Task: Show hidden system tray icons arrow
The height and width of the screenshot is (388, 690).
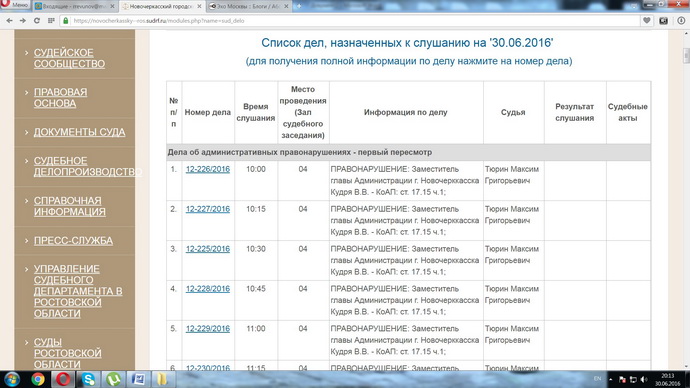Action: 610,379
